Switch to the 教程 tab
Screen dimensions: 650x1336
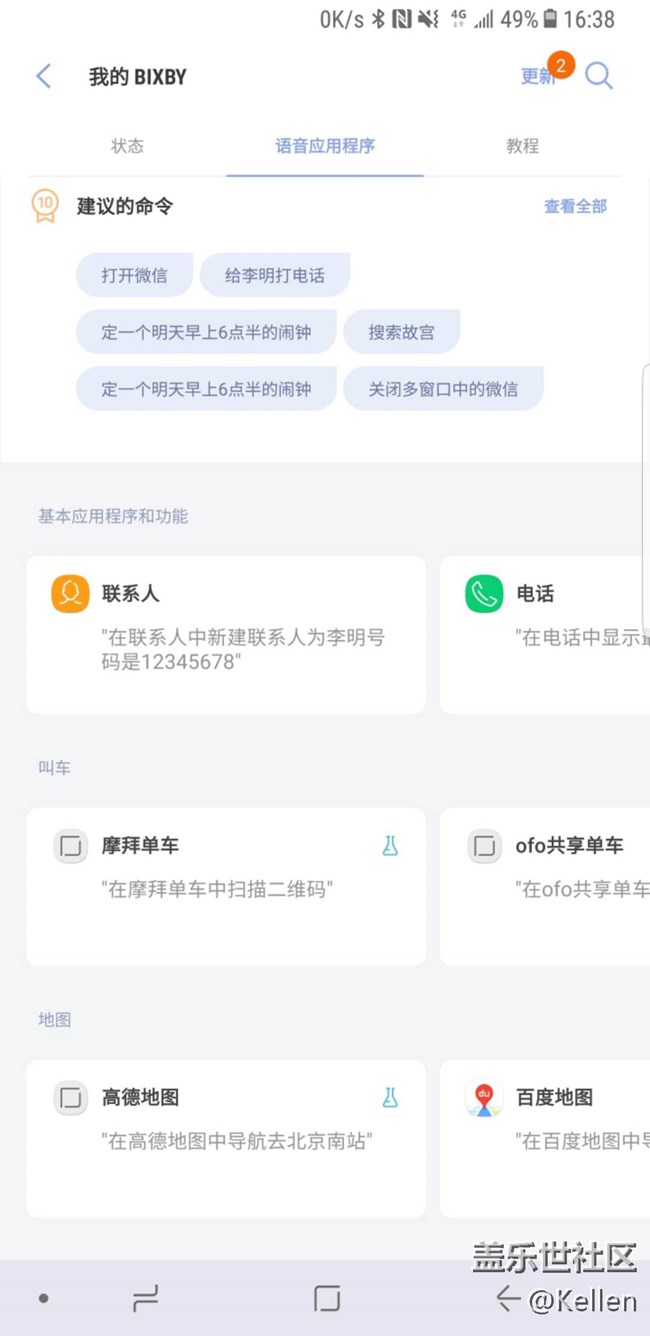pos(522,146)
